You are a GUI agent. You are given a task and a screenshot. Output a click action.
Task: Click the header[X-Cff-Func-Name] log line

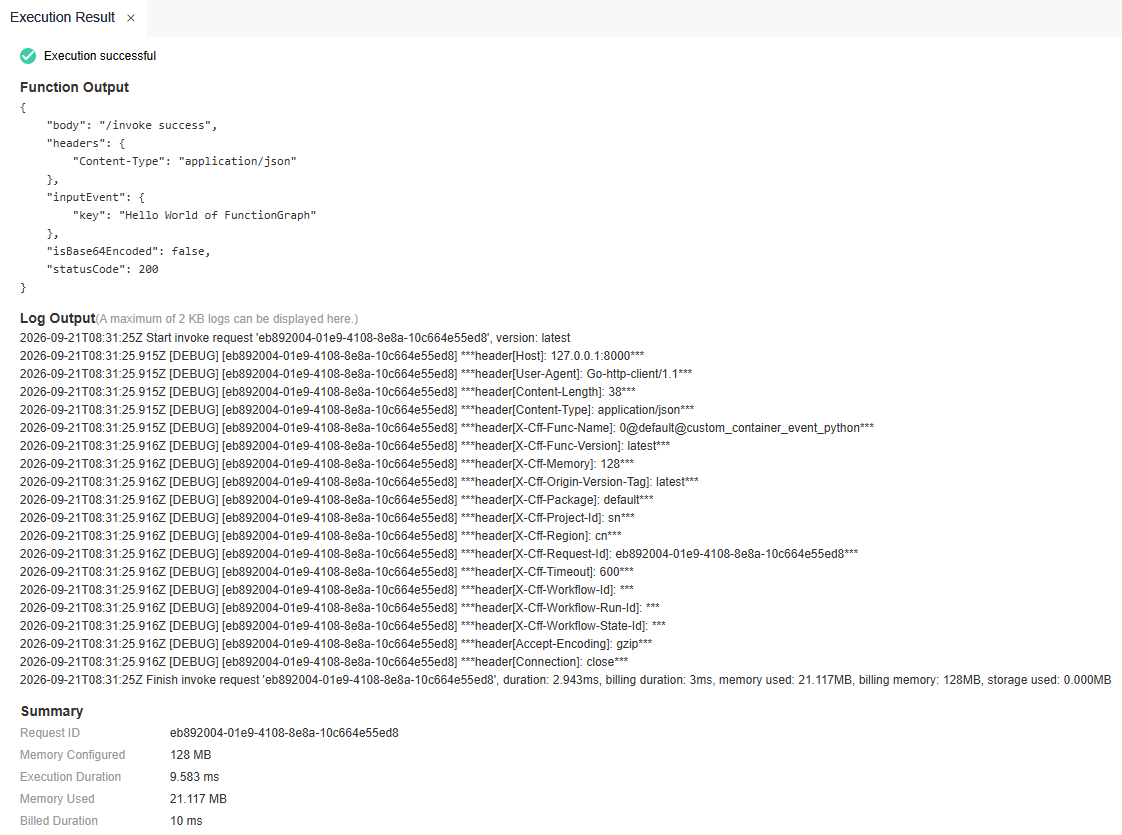447,427
